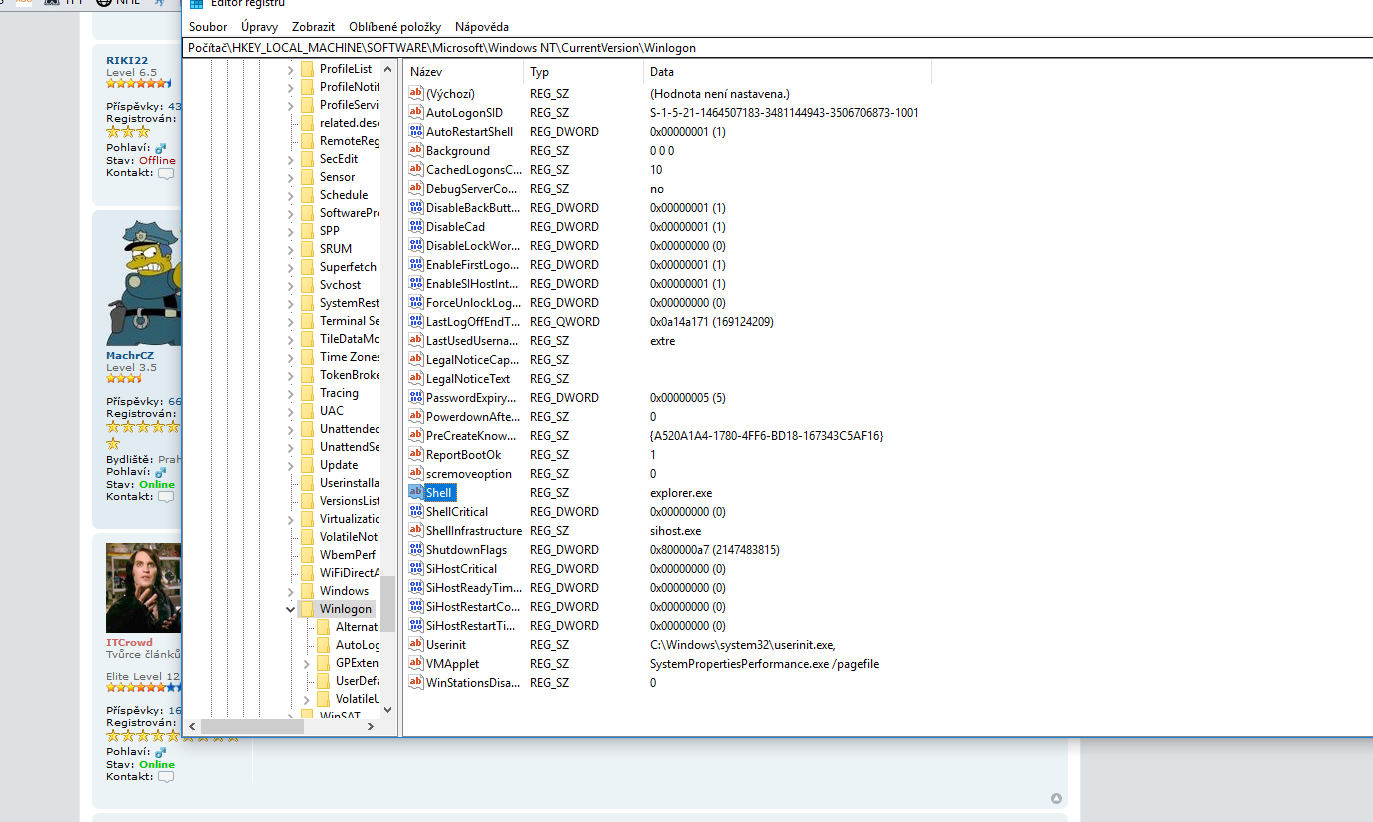Screen dimensions: 1373x822
Task: Click the SPP key folder icon
Action: 307,231
